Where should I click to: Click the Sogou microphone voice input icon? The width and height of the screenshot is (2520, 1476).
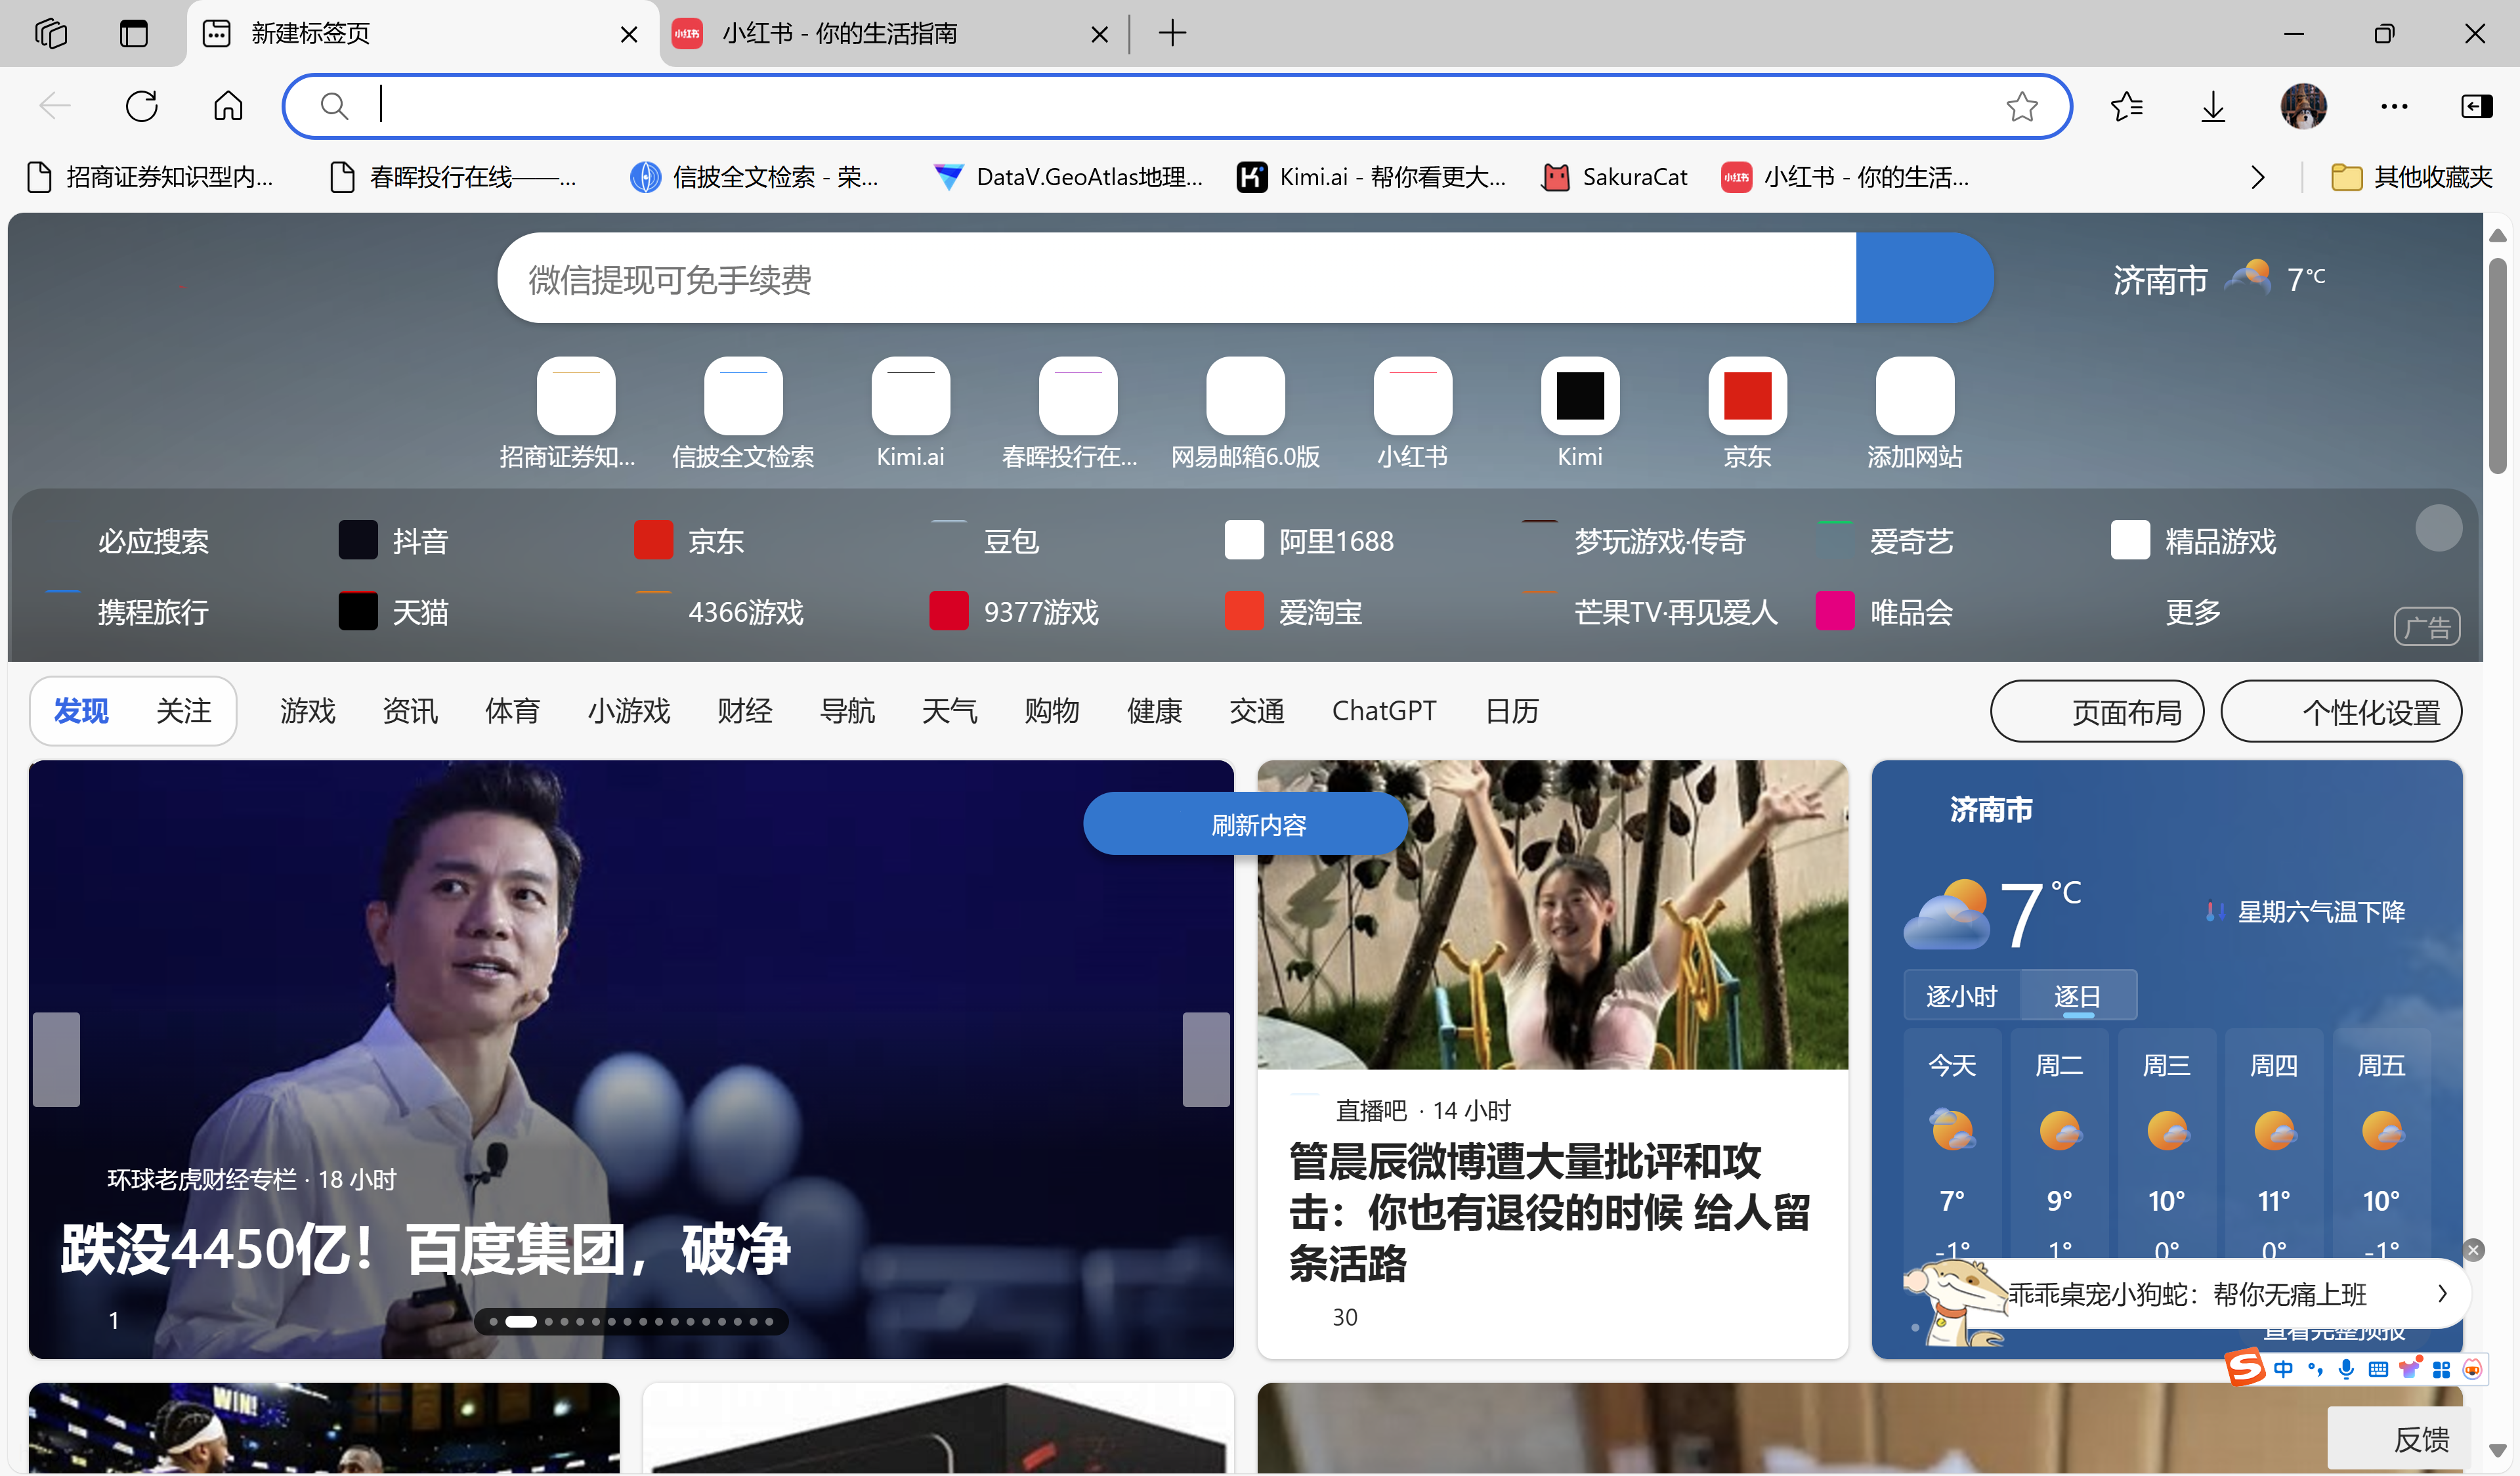coord(2346,1369)
